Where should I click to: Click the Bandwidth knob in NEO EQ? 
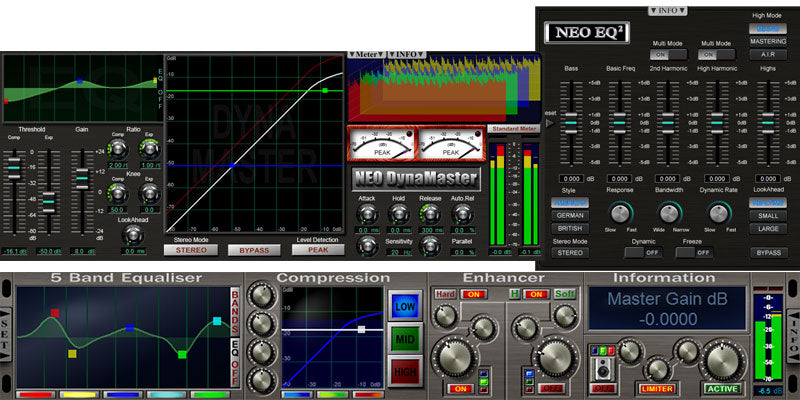(669, 213)
